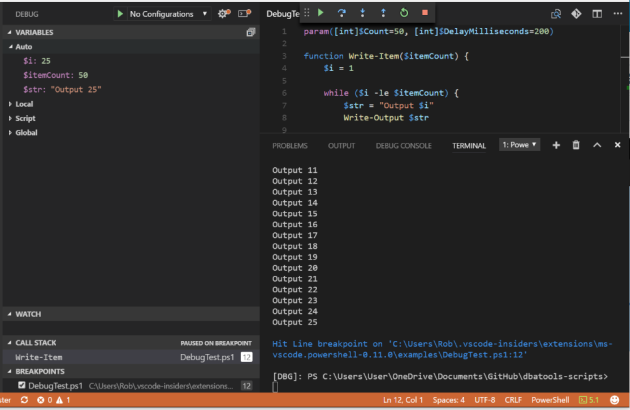Click the Step Into debug icon
This screenshot has width=630, height=410.
click(x=361, y=13)
